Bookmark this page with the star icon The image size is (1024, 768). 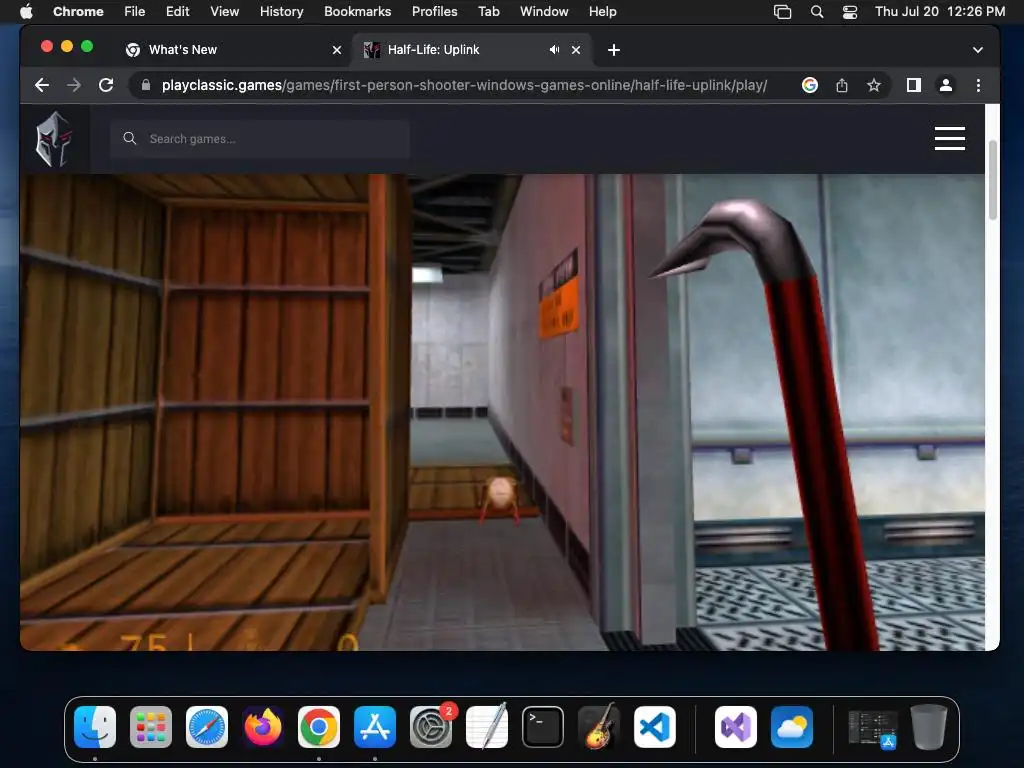[x=874, y=85]
